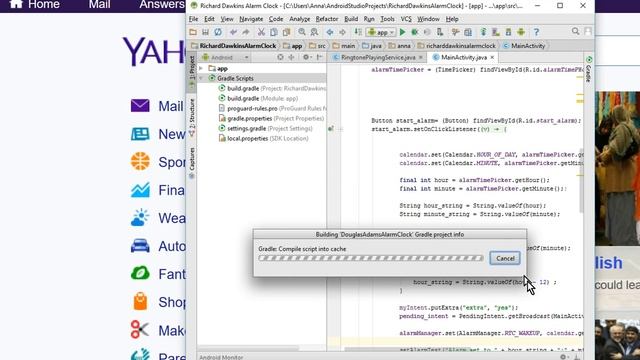Click the collapse all icon in Project panel

point(291,58)
